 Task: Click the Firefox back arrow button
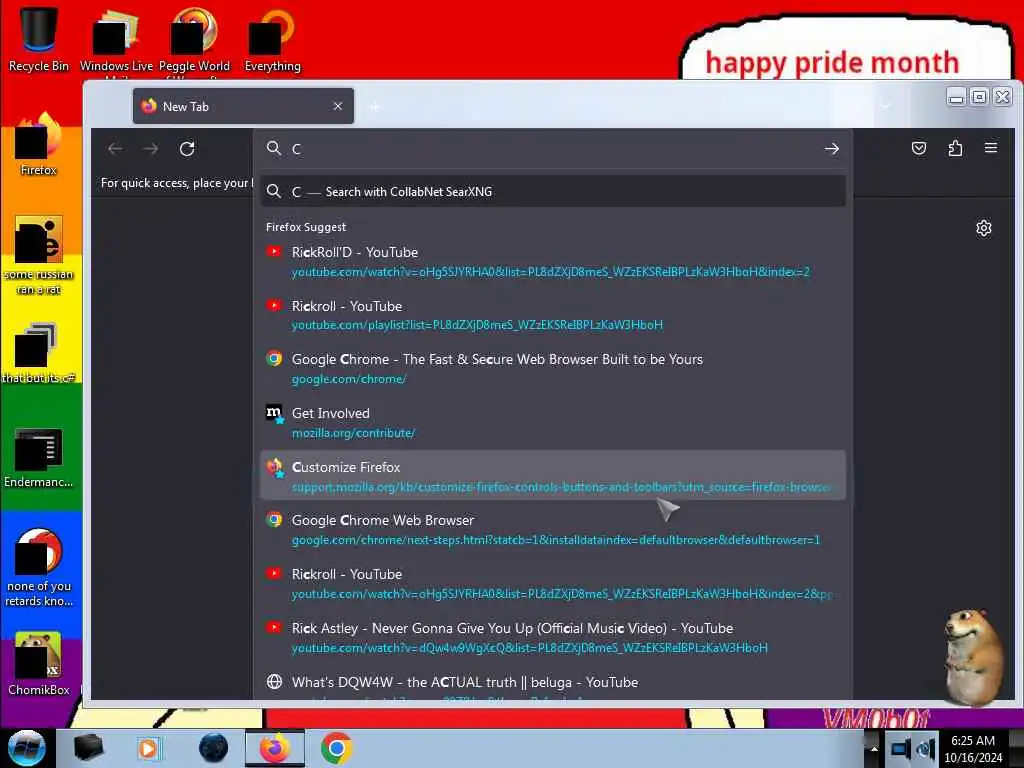click(x=115, y=149)
